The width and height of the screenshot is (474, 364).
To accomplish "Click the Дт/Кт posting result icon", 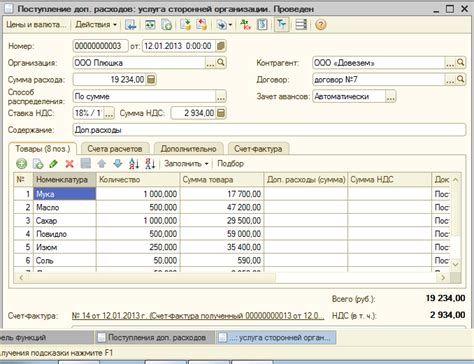I will pos(246,25).
